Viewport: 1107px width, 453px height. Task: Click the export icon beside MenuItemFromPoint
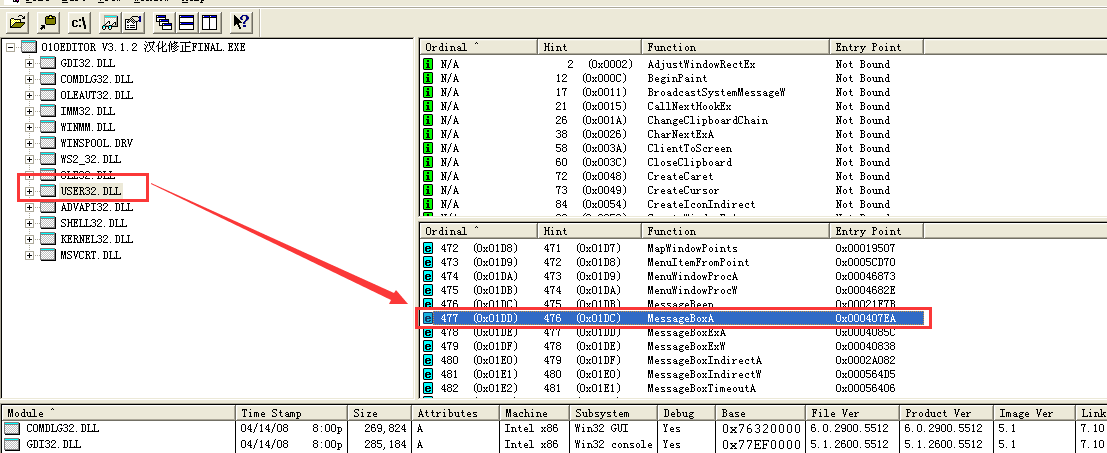pos(428,262)
